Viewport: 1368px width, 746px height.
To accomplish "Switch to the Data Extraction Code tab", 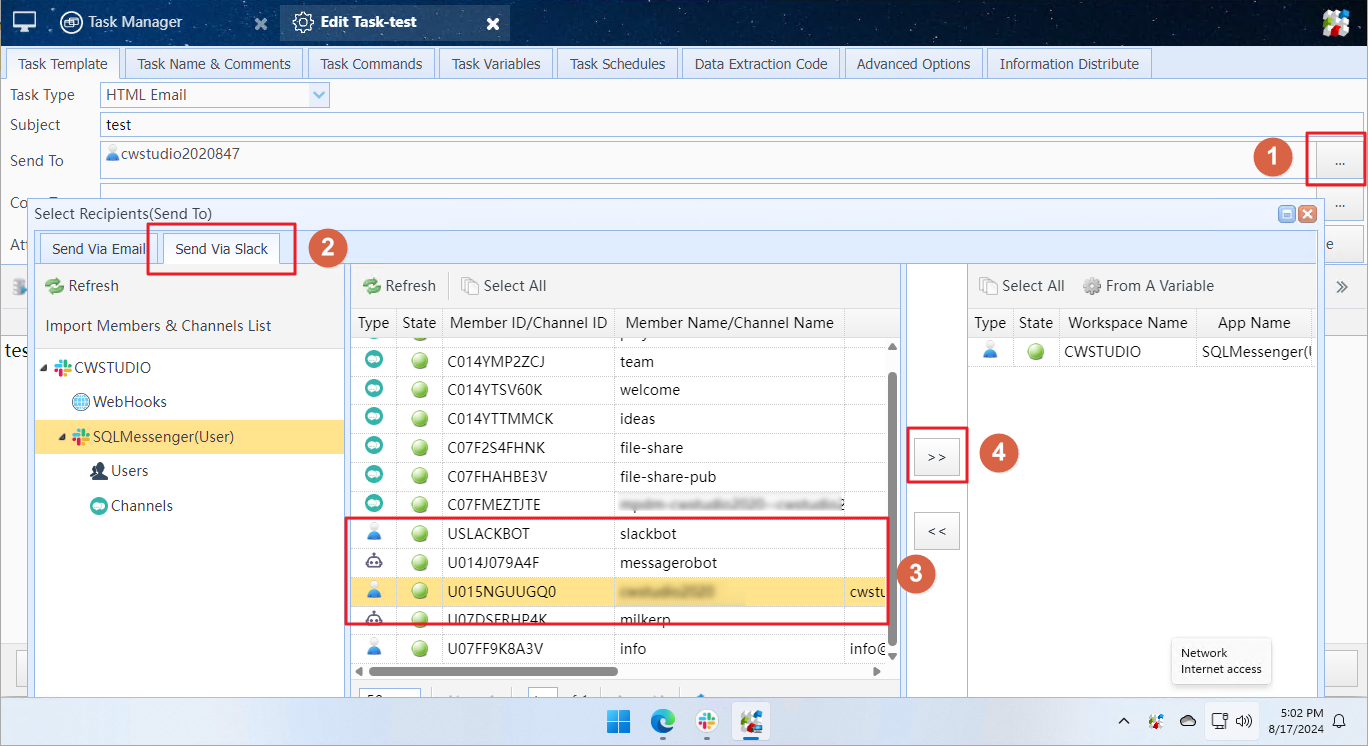I will click(x=761, y=64).
